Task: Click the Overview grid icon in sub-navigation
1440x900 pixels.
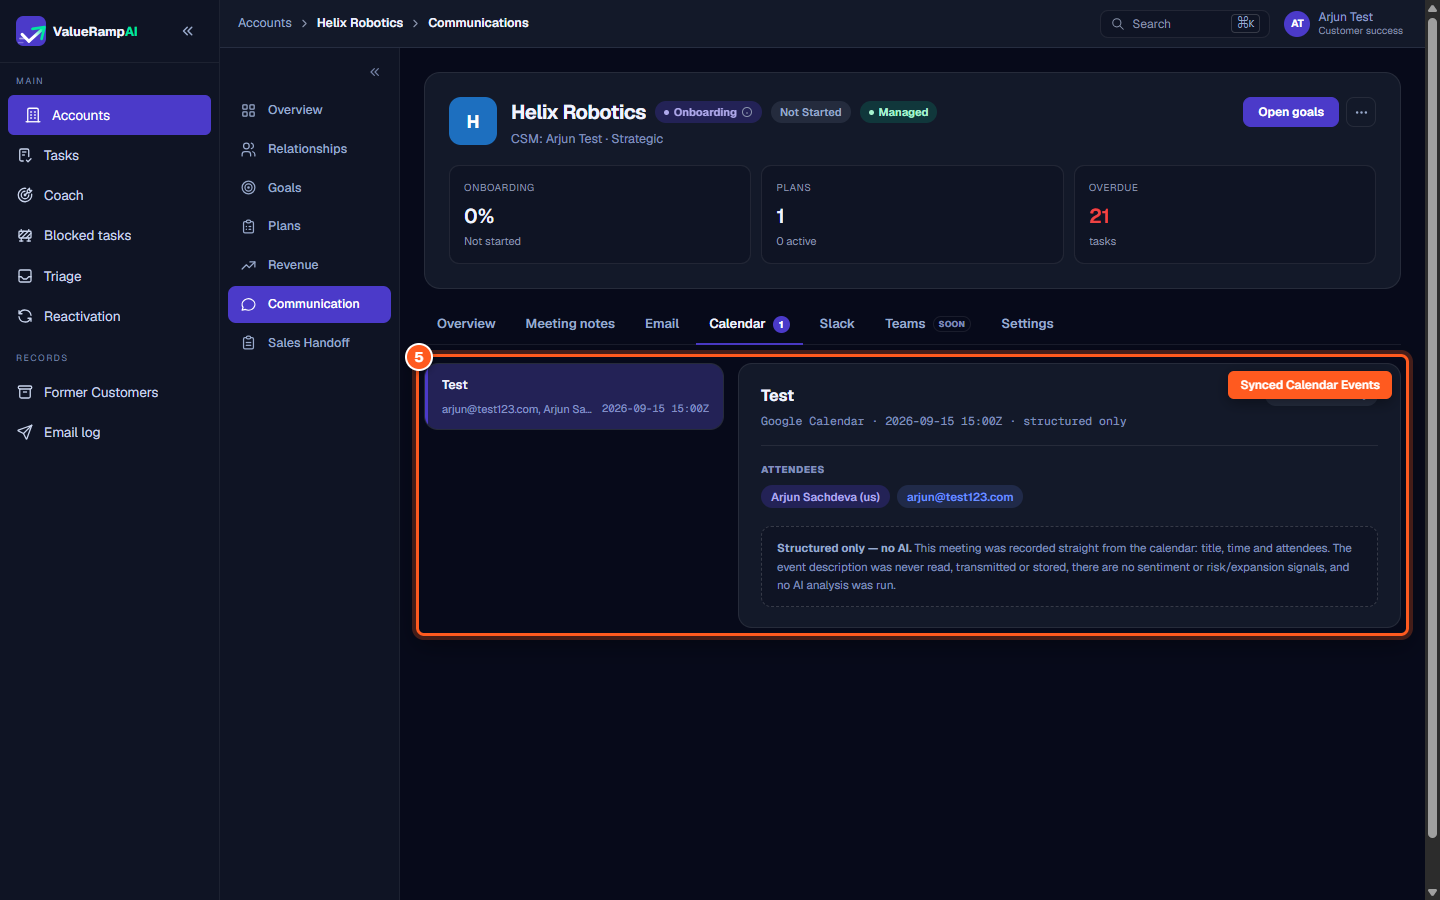Action: (249, 110)
